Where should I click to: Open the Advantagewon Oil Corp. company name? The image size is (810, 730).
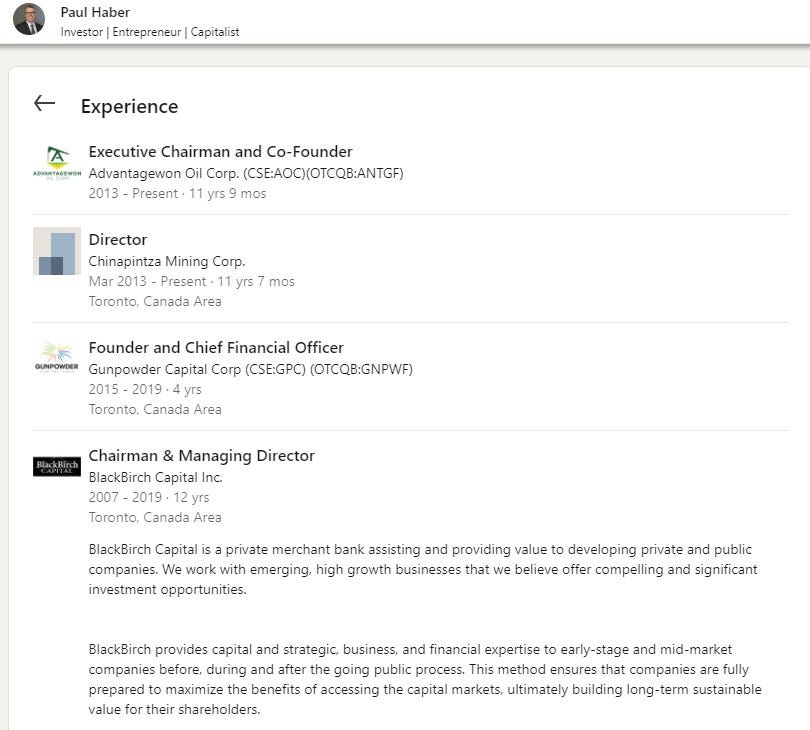[x=246, y=173]
